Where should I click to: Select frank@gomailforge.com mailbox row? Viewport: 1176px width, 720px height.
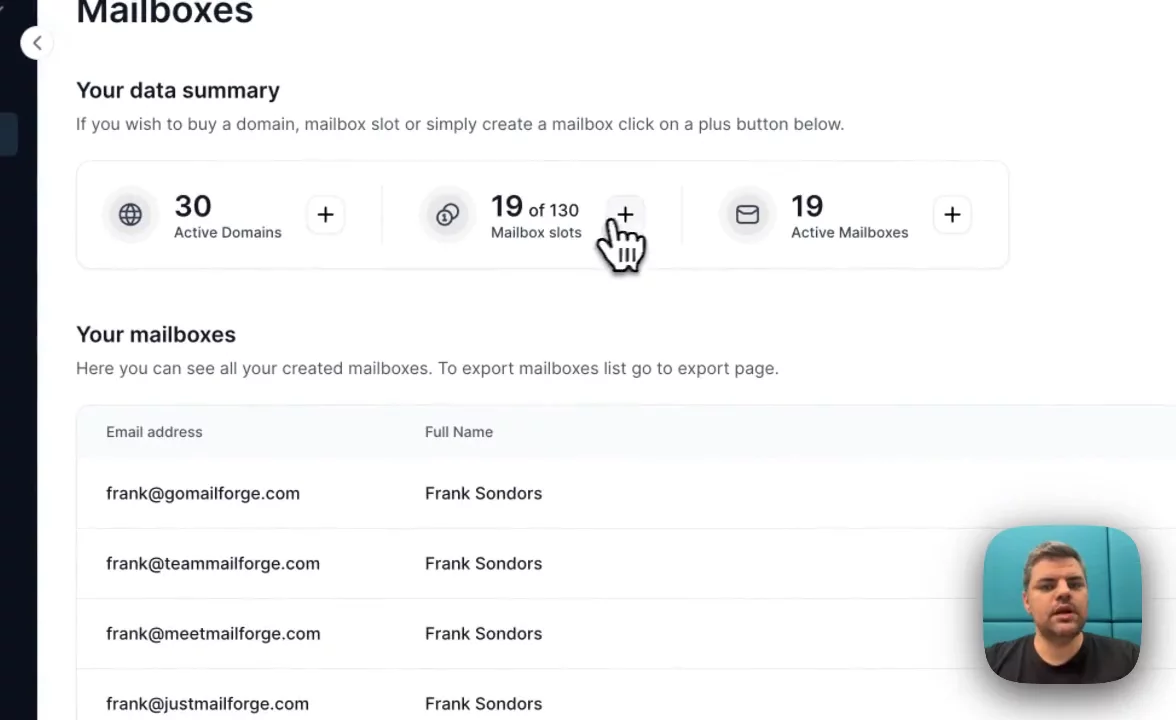tap(203, 493)
